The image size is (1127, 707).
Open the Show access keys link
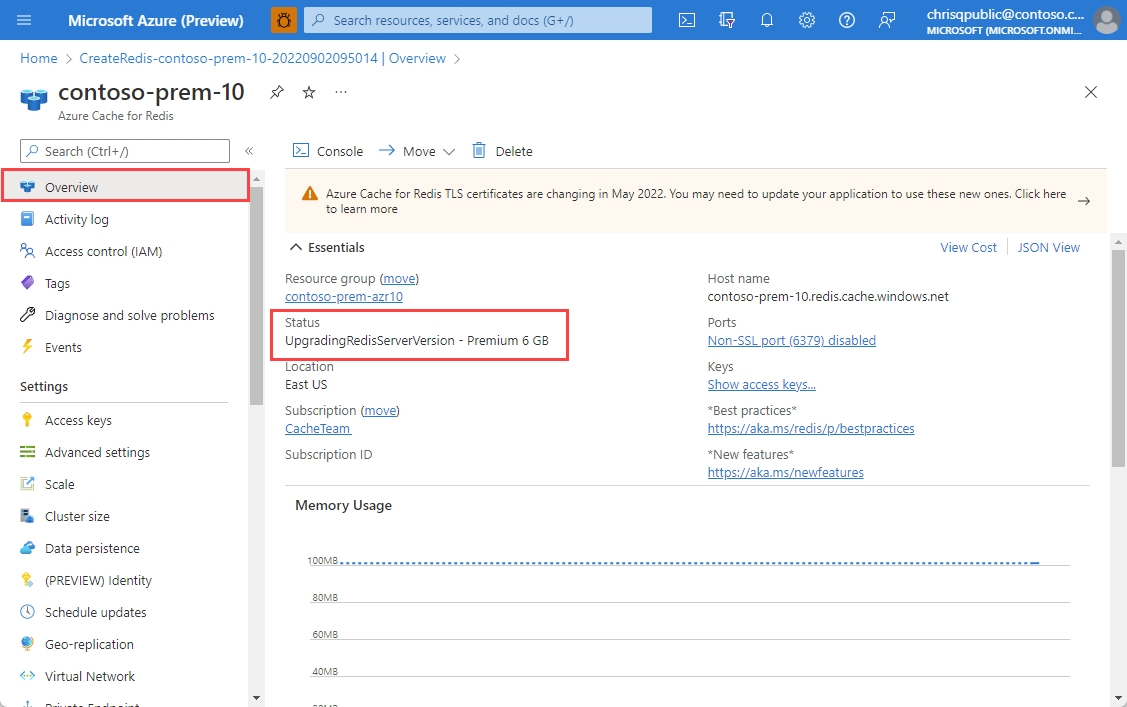[x=761, y=384]
